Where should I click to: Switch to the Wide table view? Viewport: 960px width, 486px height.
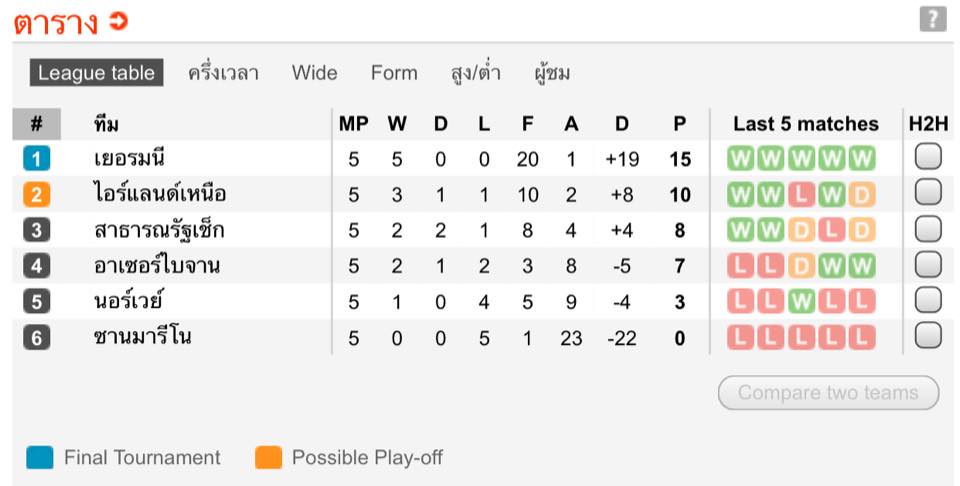[314, 73]
